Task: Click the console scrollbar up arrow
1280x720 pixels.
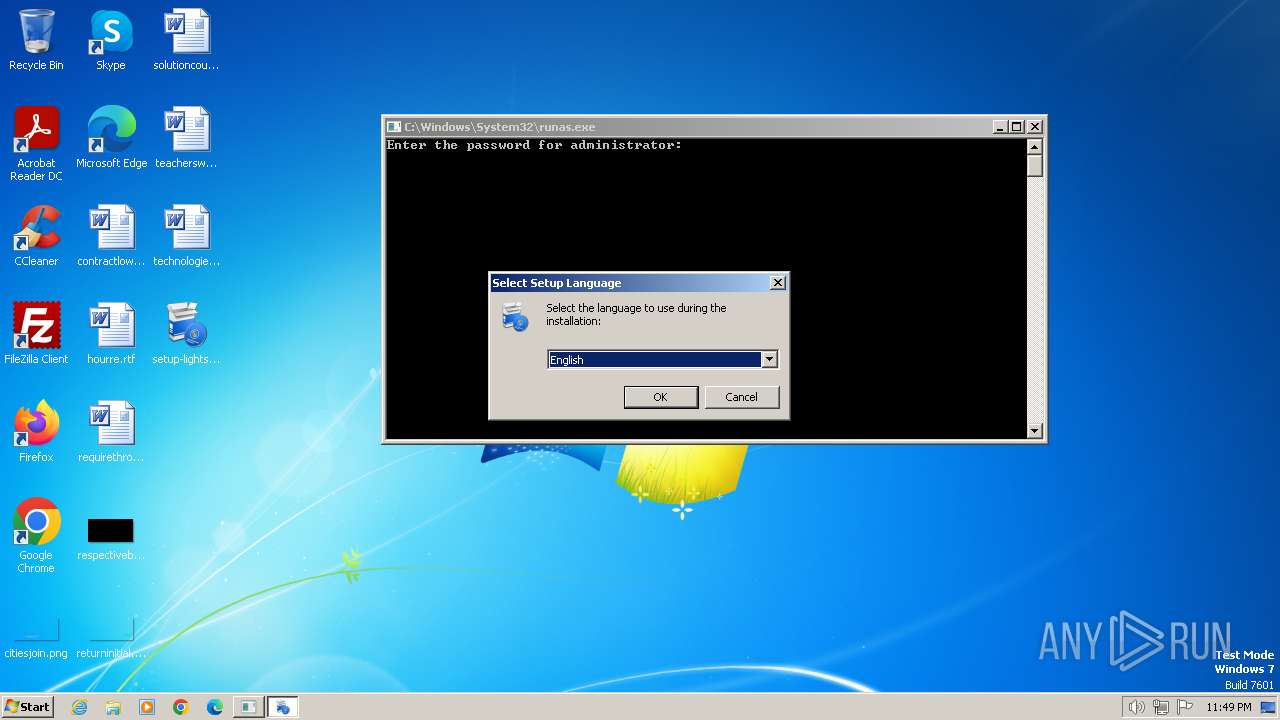Action: 1035,147
